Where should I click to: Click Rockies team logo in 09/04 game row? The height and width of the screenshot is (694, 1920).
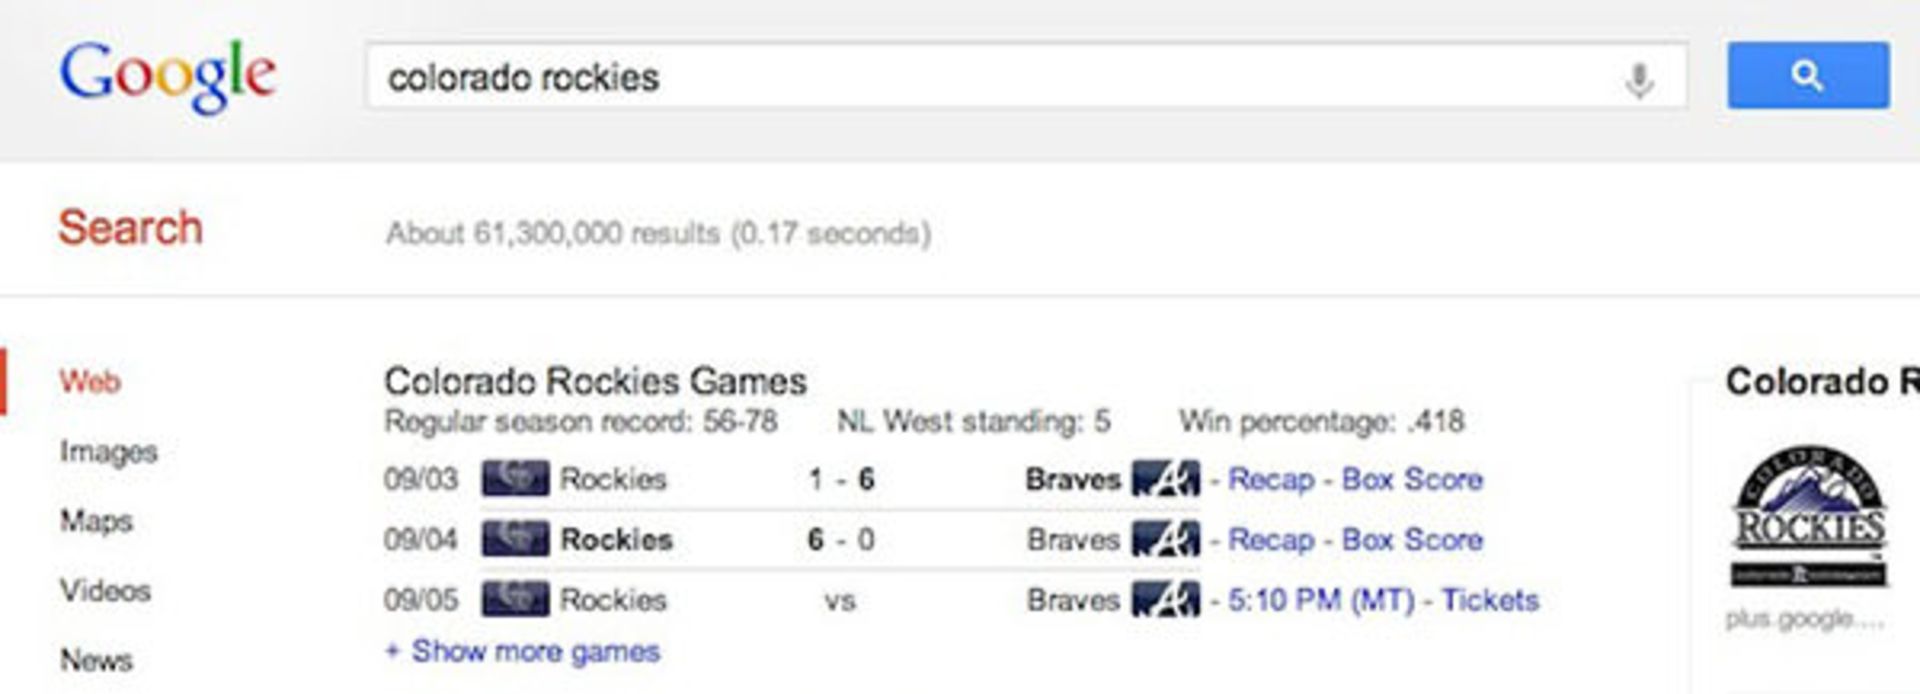click(515, 539)
